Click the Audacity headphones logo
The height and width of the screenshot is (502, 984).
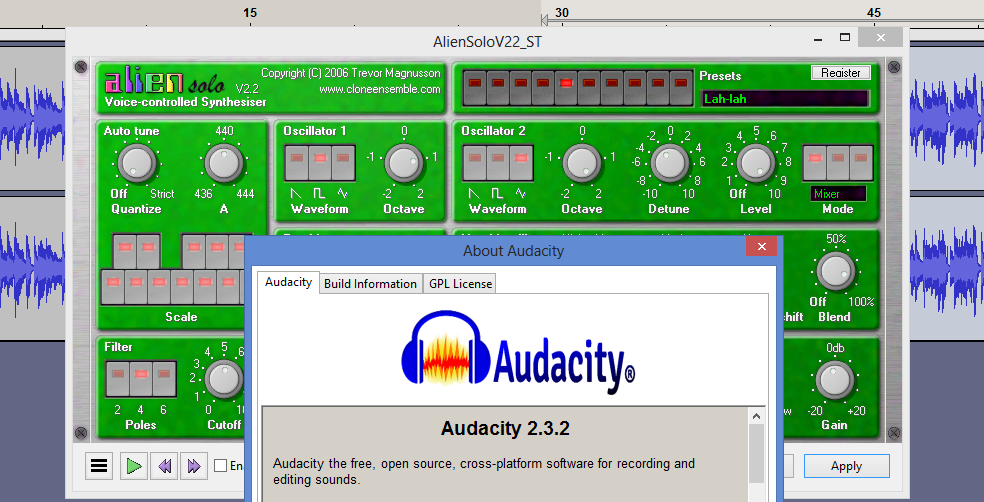click(446, 348)
